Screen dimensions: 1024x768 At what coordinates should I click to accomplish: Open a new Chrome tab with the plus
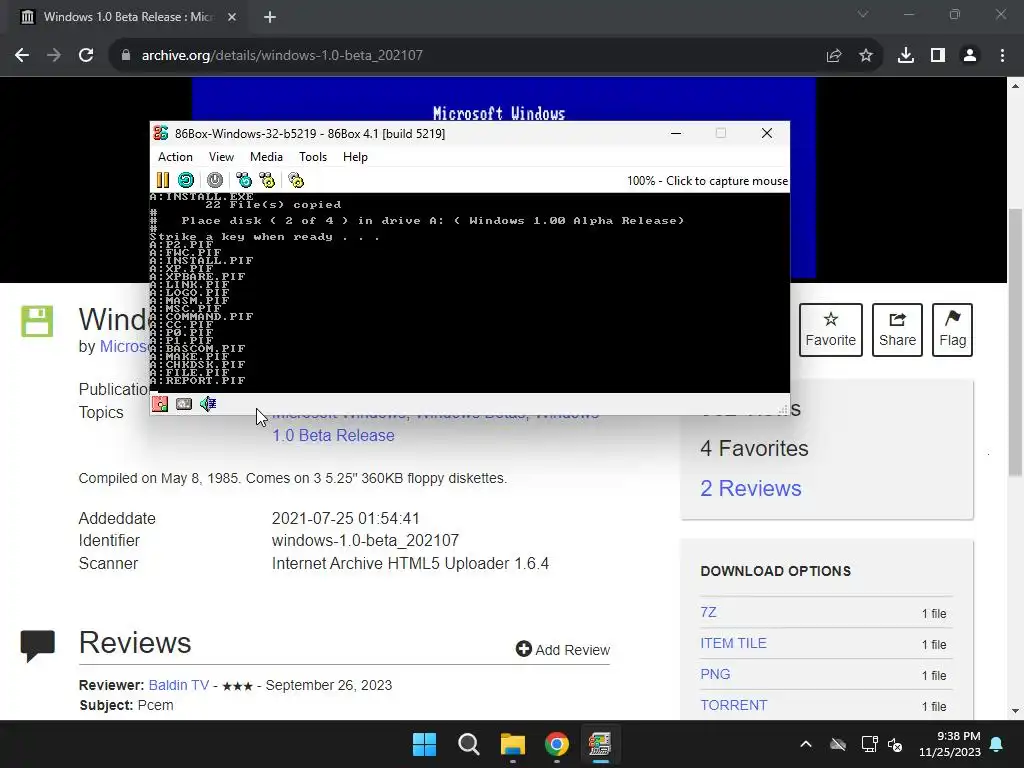pyautogui.click(x=270, y=17)
